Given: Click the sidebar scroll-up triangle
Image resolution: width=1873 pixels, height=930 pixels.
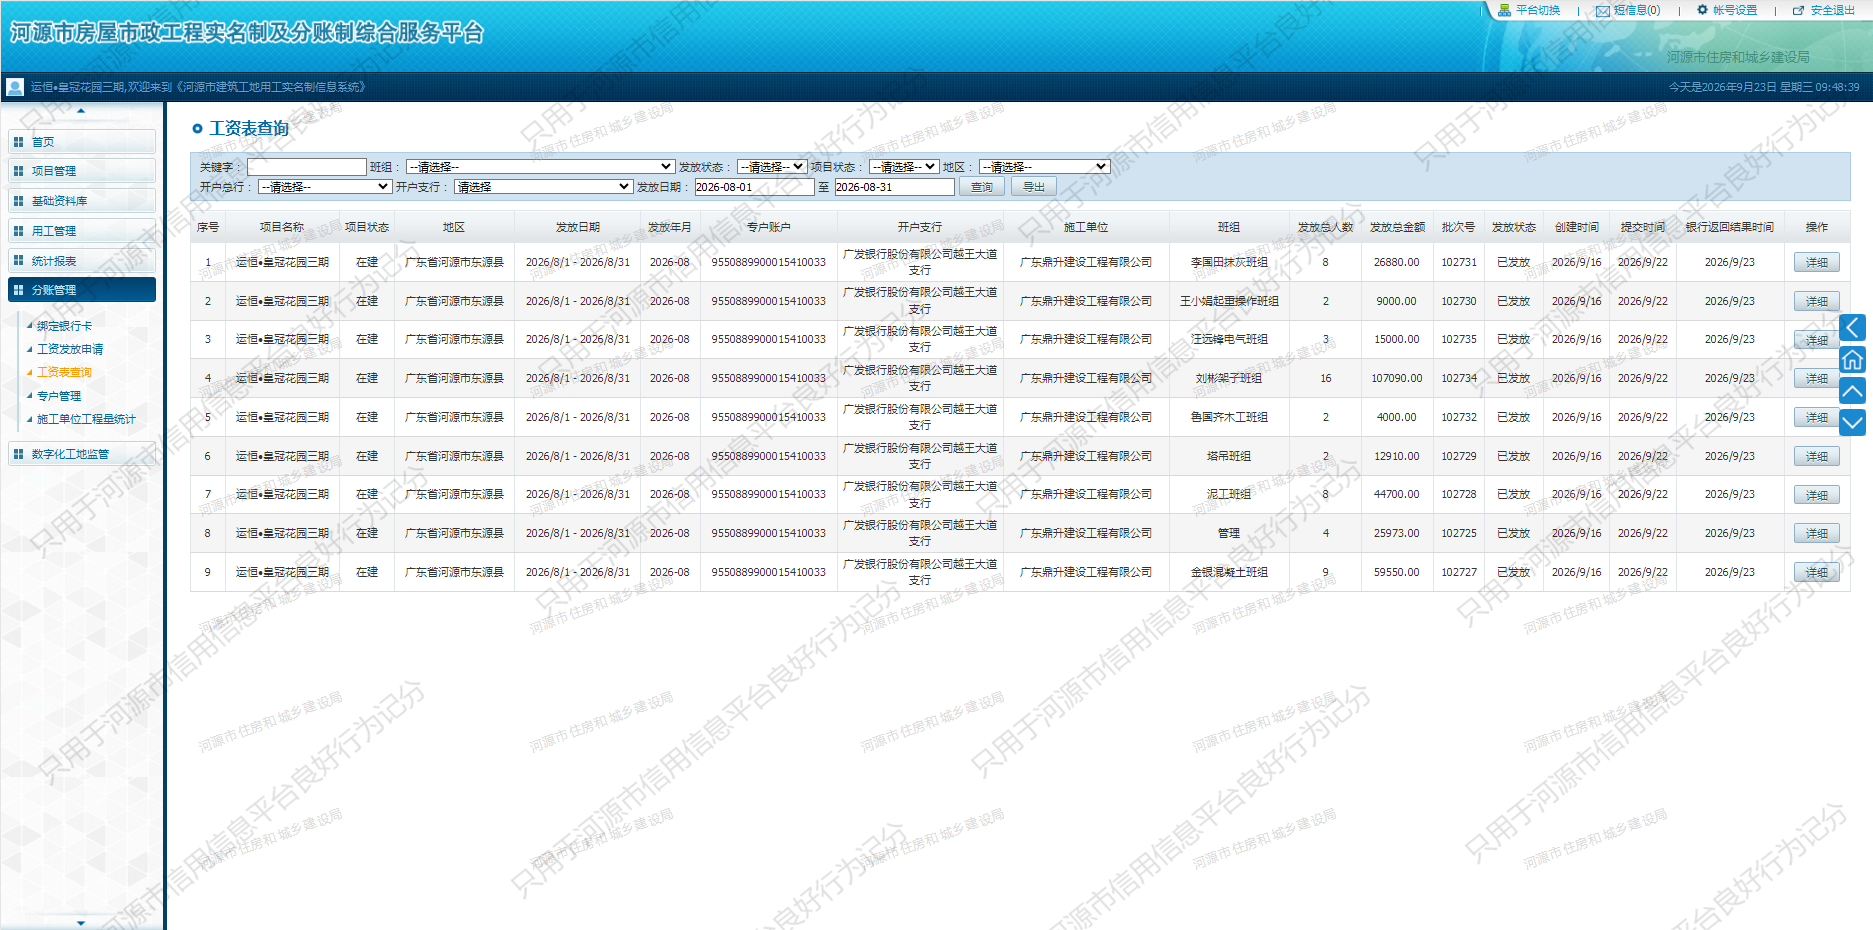Looking at the screenshot, I should click(81, 111).
